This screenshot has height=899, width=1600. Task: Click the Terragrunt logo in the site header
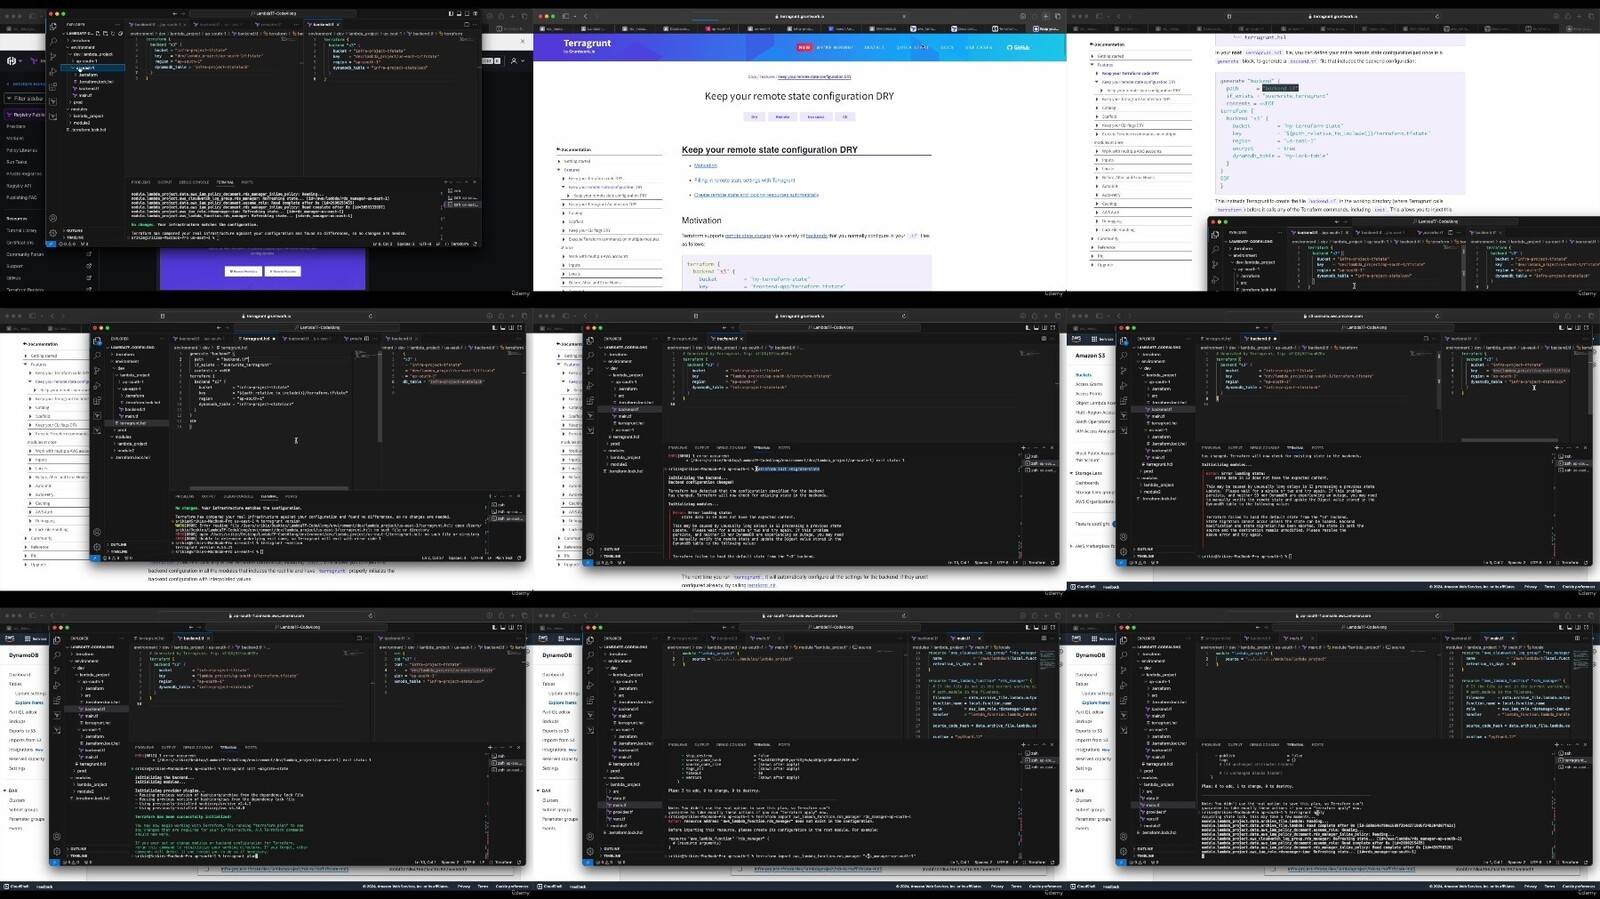[x=588, y=45]
